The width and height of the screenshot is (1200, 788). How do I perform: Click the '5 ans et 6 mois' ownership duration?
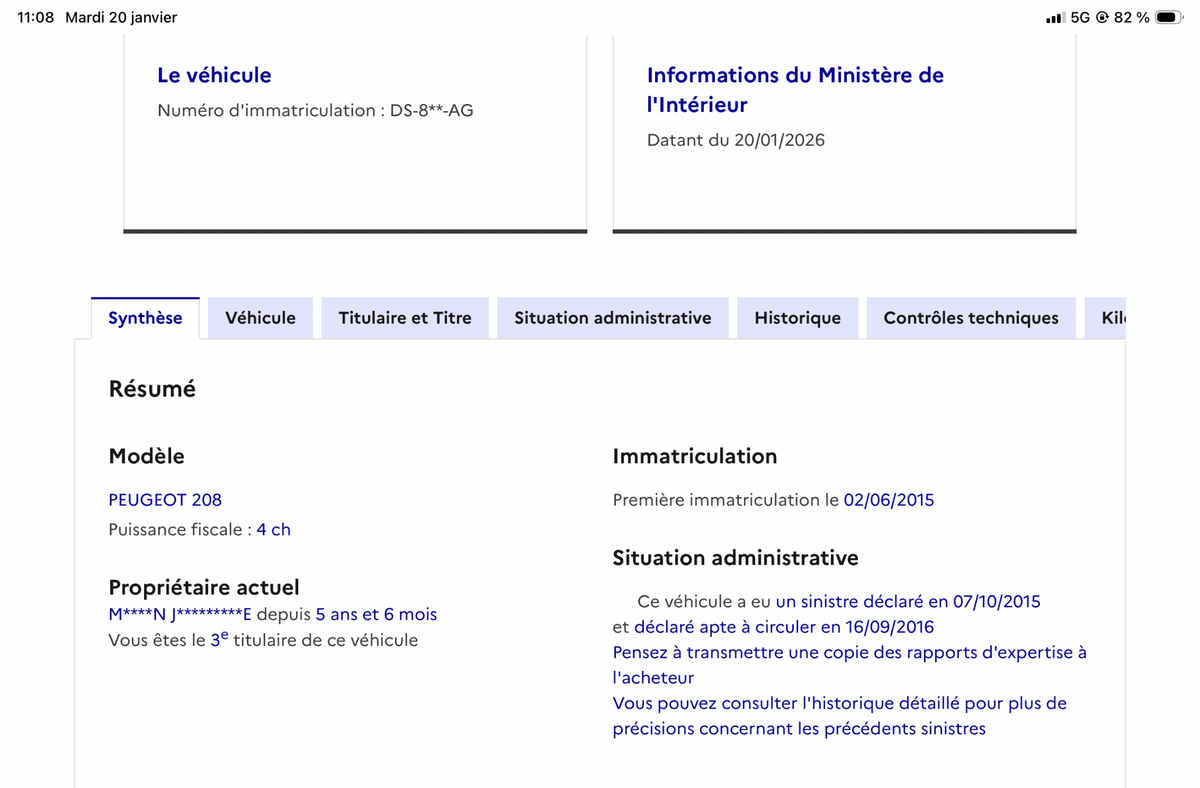pyautogui.click(x=376, y=615)
